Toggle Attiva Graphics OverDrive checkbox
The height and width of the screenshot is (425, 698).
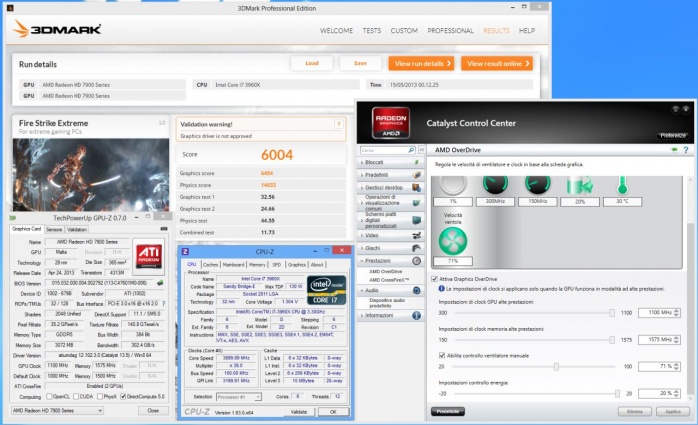point(434,279)
